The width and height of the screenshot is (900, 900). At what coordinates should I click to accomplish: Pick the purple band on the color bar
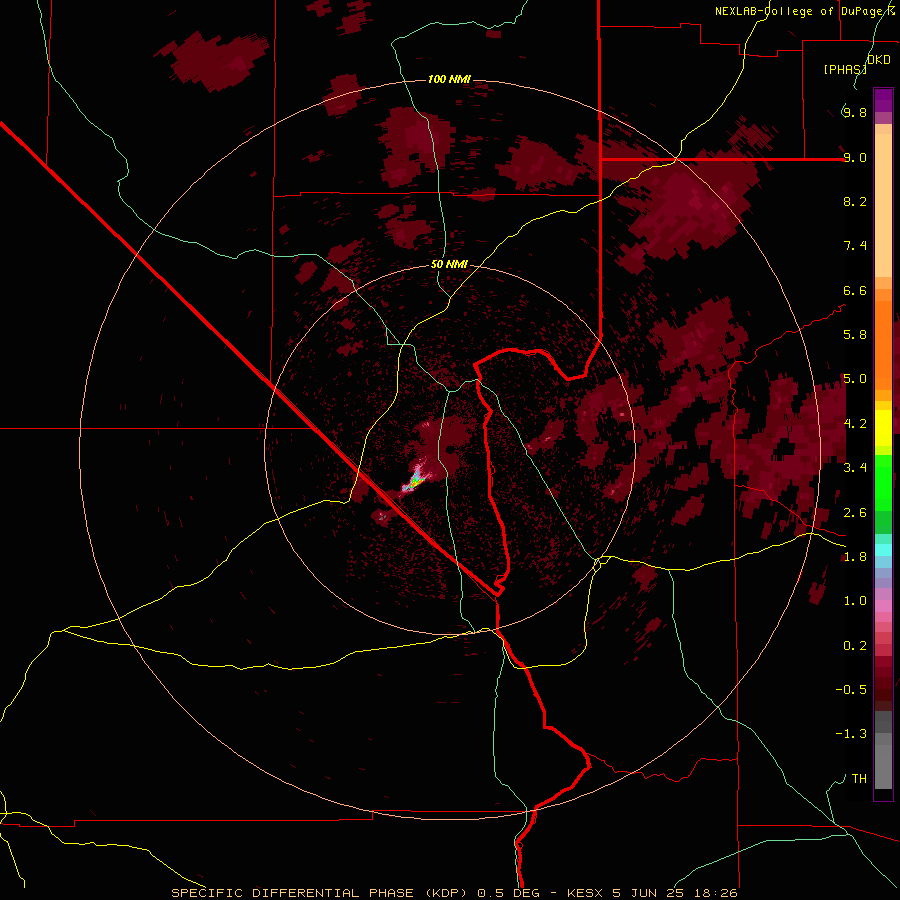883,100
